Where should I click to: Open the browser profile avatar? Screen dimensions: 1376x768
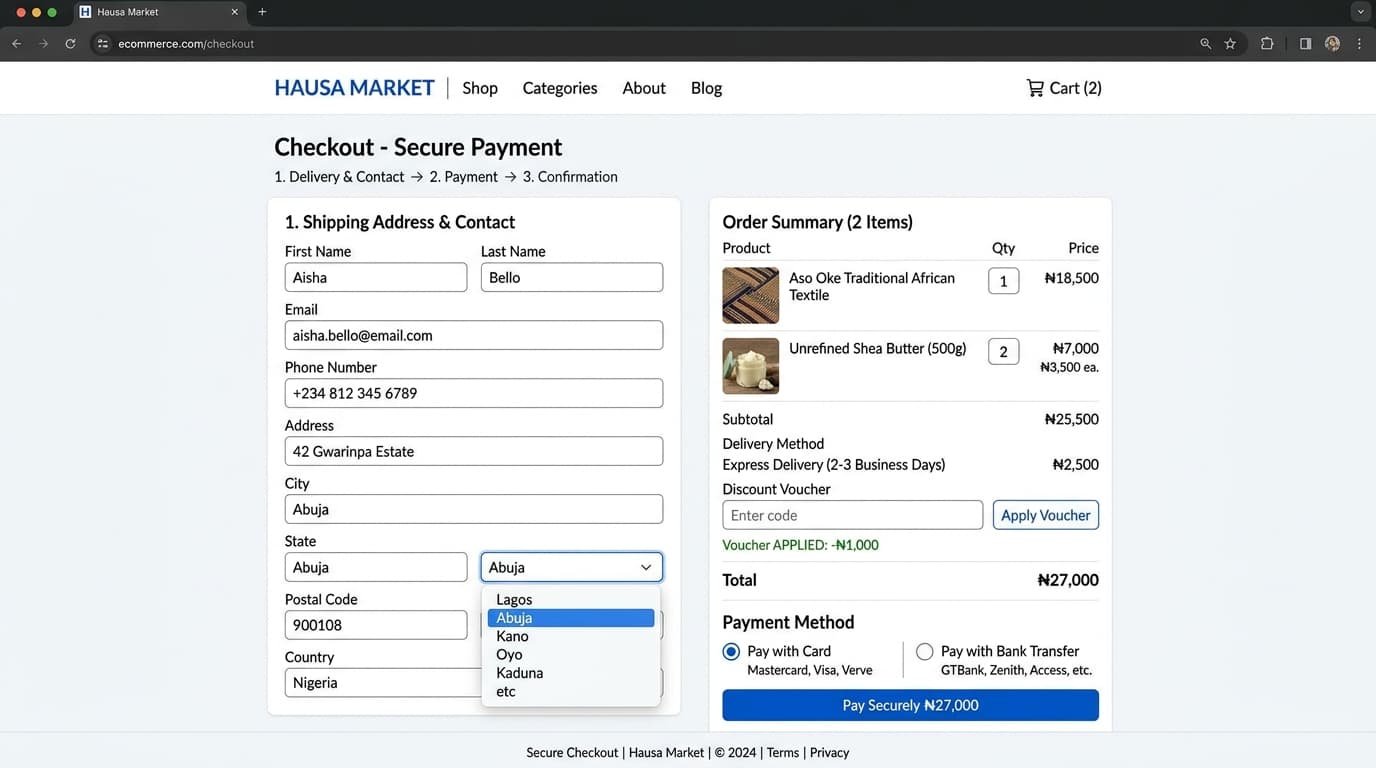(1332, 44)
